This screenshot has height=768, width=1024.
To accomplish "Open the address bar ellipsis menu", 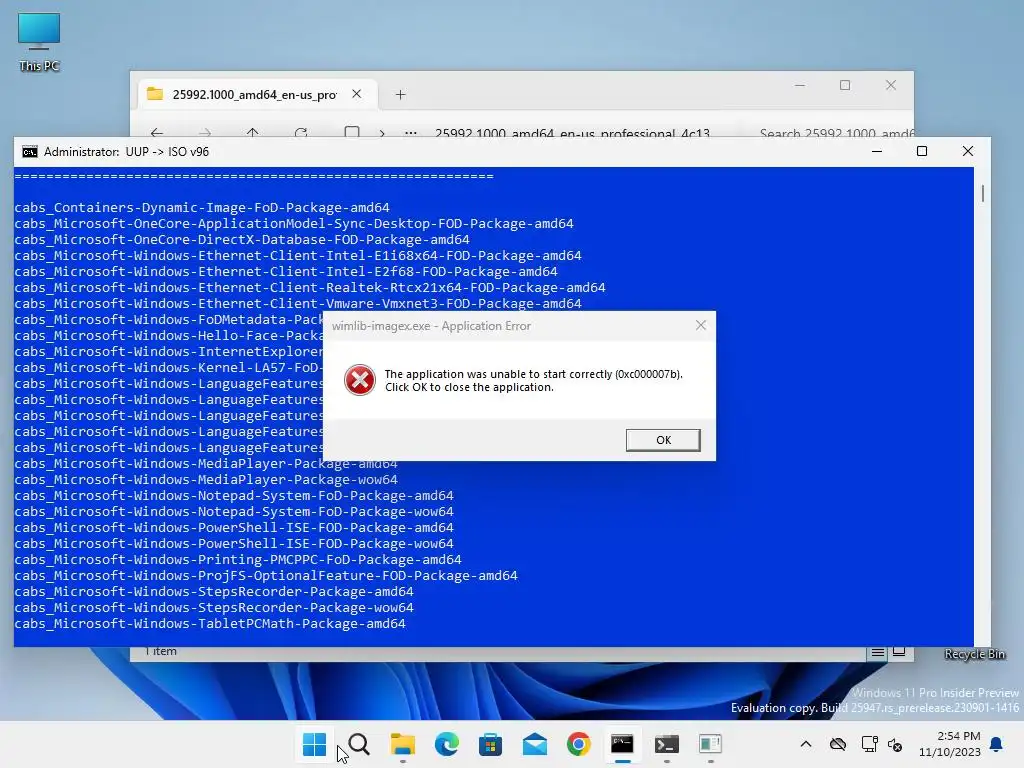I will [411, 133].
